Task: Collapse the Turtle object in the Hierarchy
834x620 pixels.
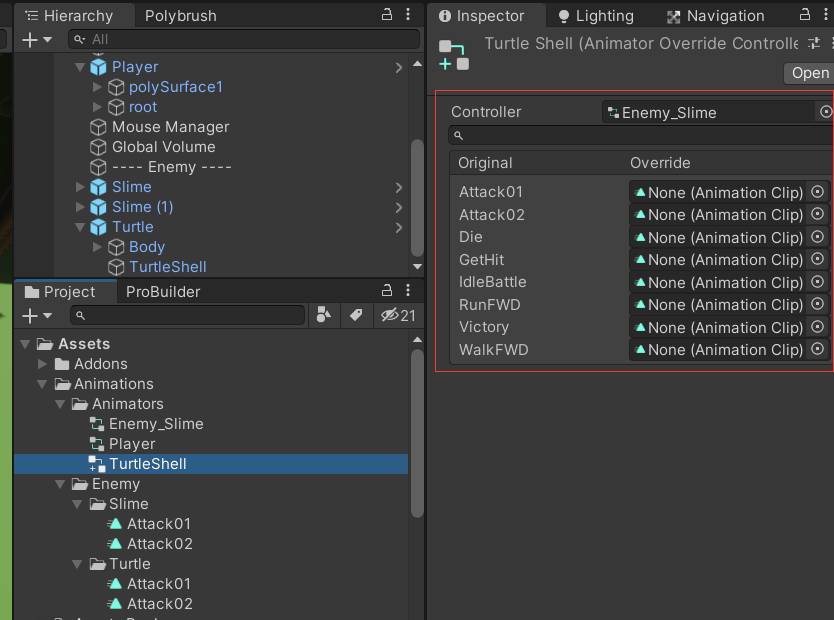Action: point(80,227)
